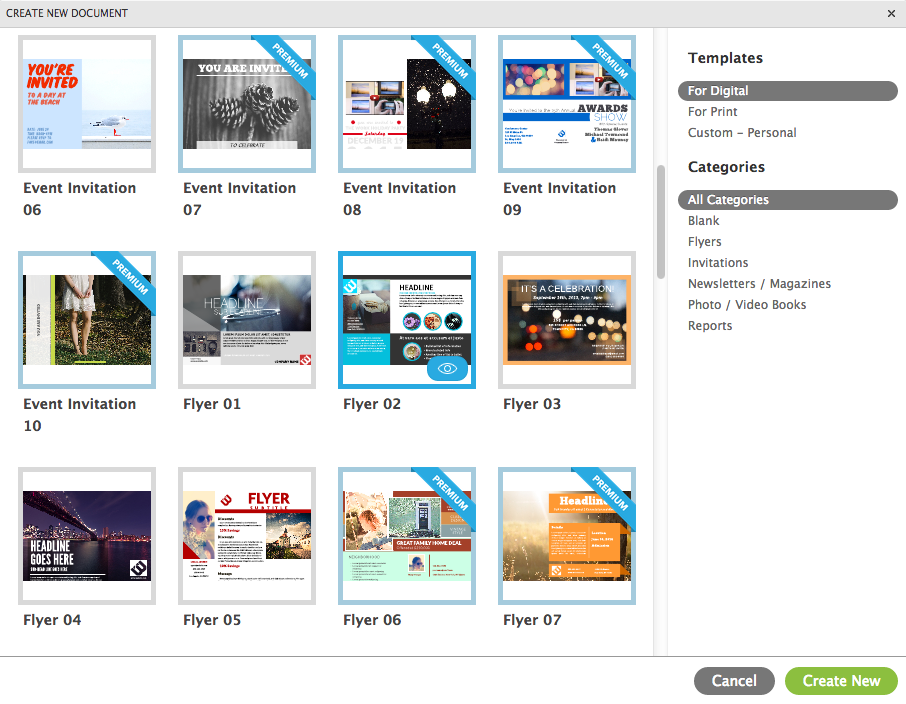Screen dimensions: 906x704
Task: Show All Categories filter
Action: coord(788,200)
